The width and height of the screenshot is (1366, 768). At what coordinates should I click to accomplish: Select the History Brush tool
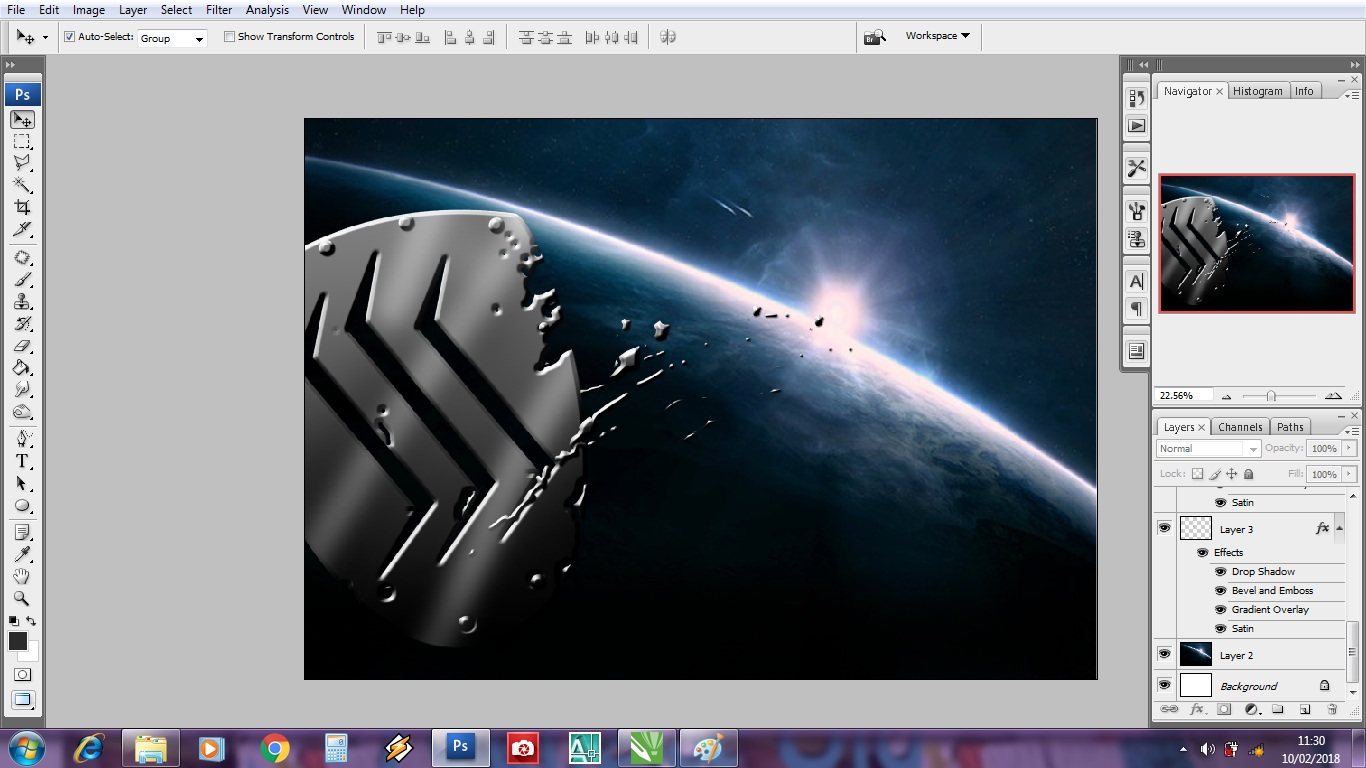[22, 323]
